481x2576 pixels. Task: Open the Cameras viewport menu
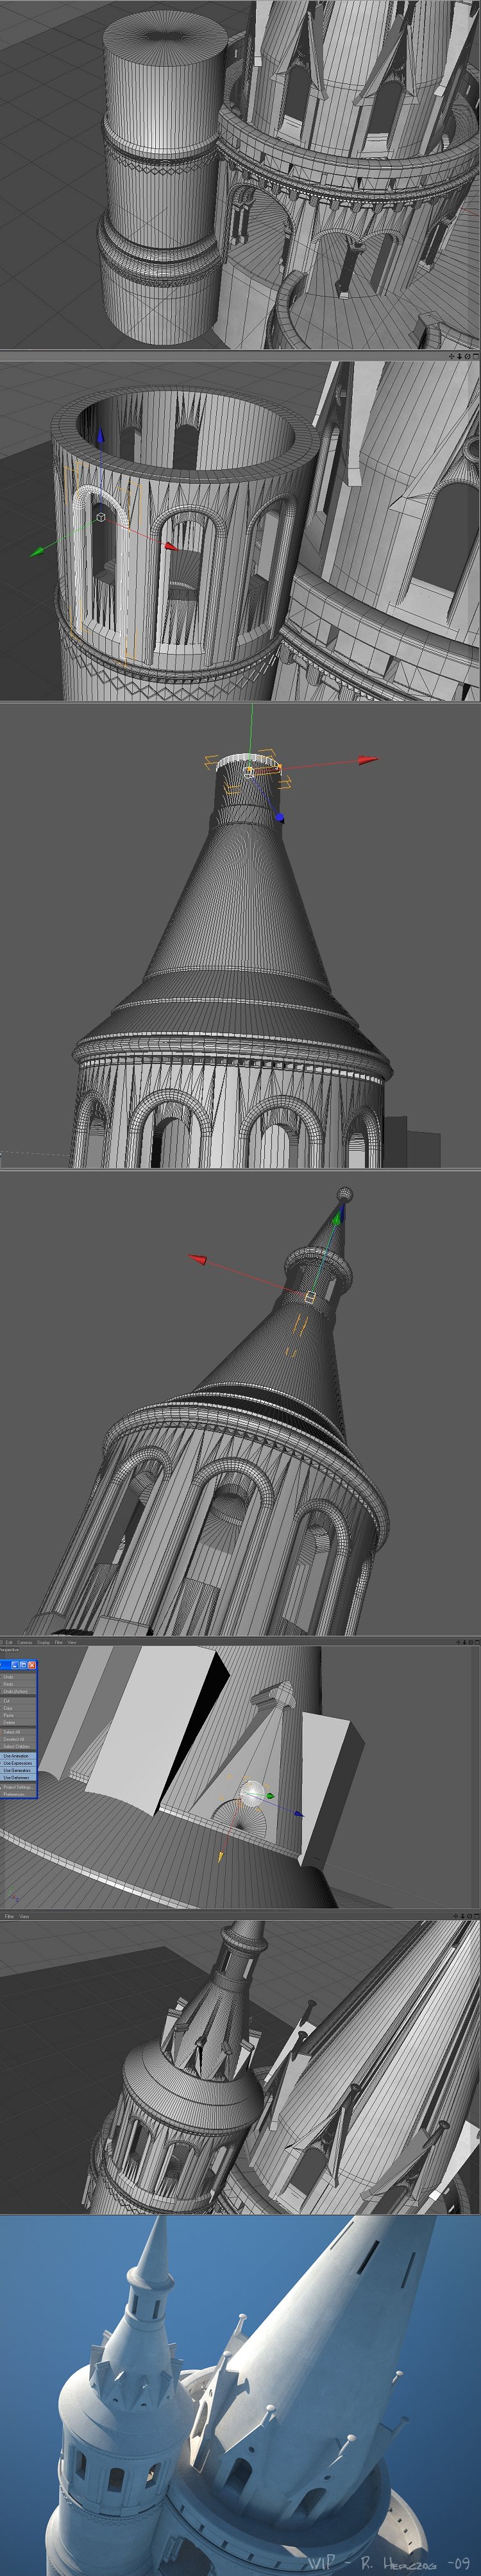pos(24,1642)
